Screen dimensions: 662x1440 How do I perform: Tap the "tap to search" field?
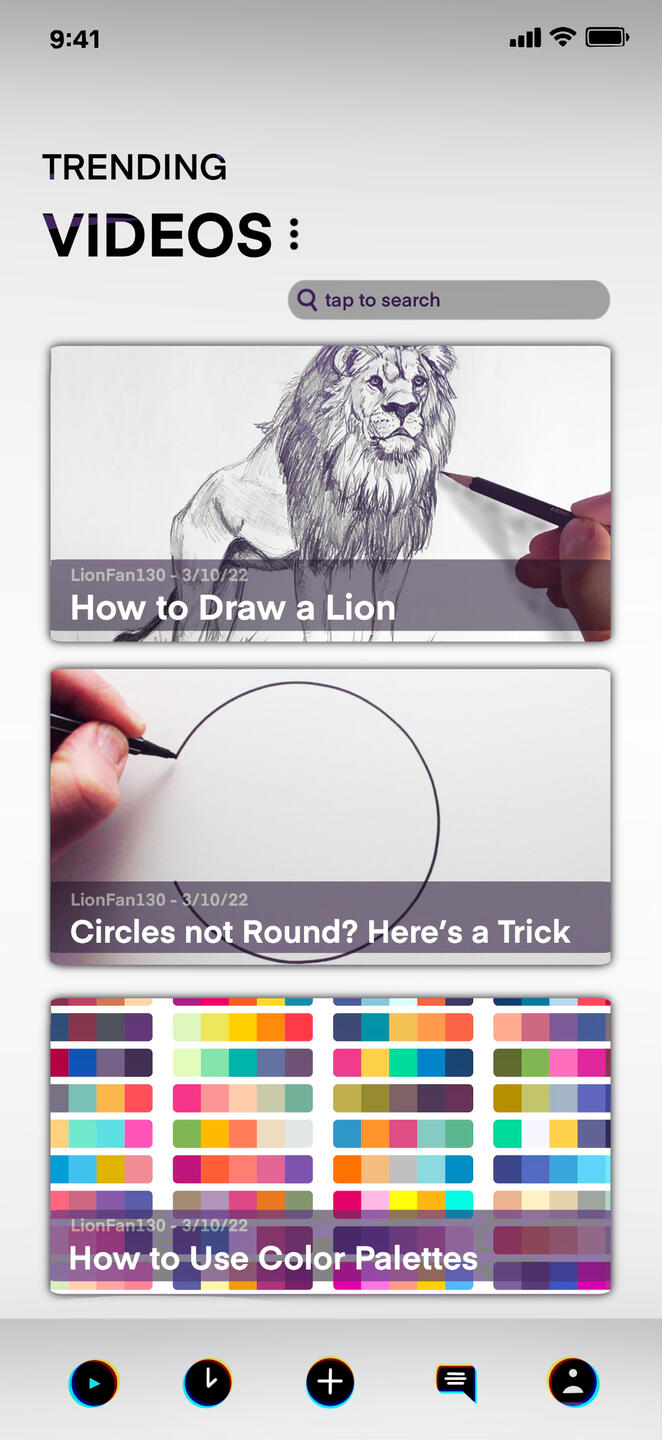449,300
